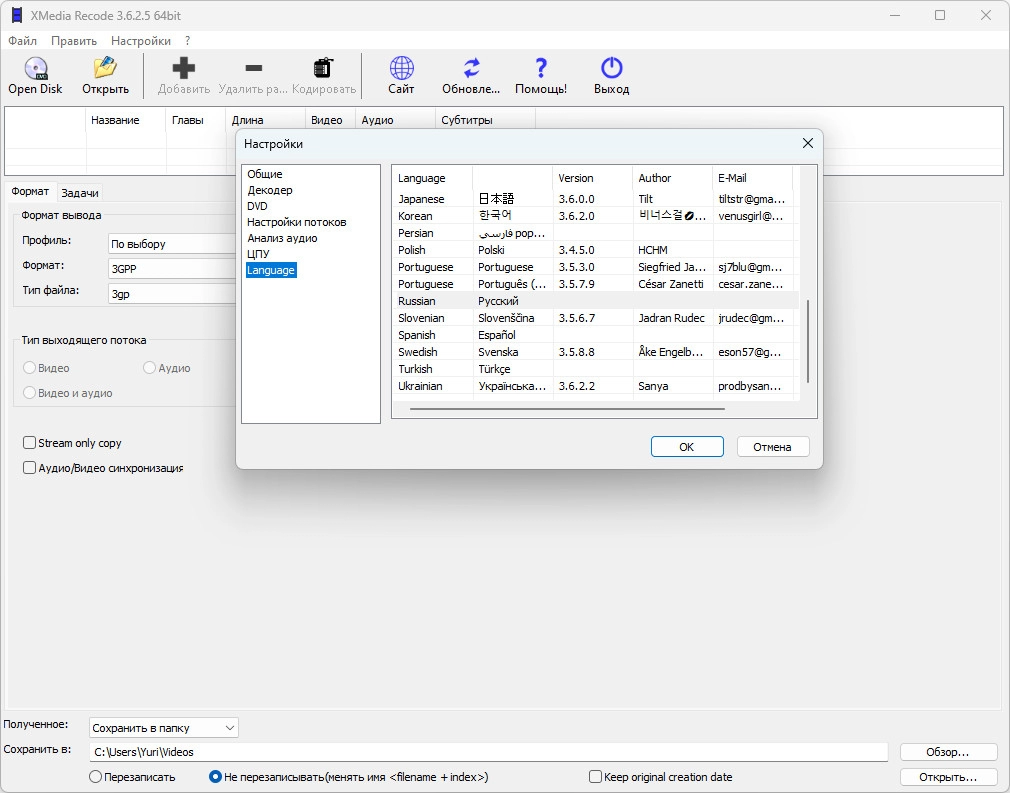1010x793 pixels.
Task: Toggle Аудио/Видео синхронизация checkbox
Action: [x=30, y=468]
